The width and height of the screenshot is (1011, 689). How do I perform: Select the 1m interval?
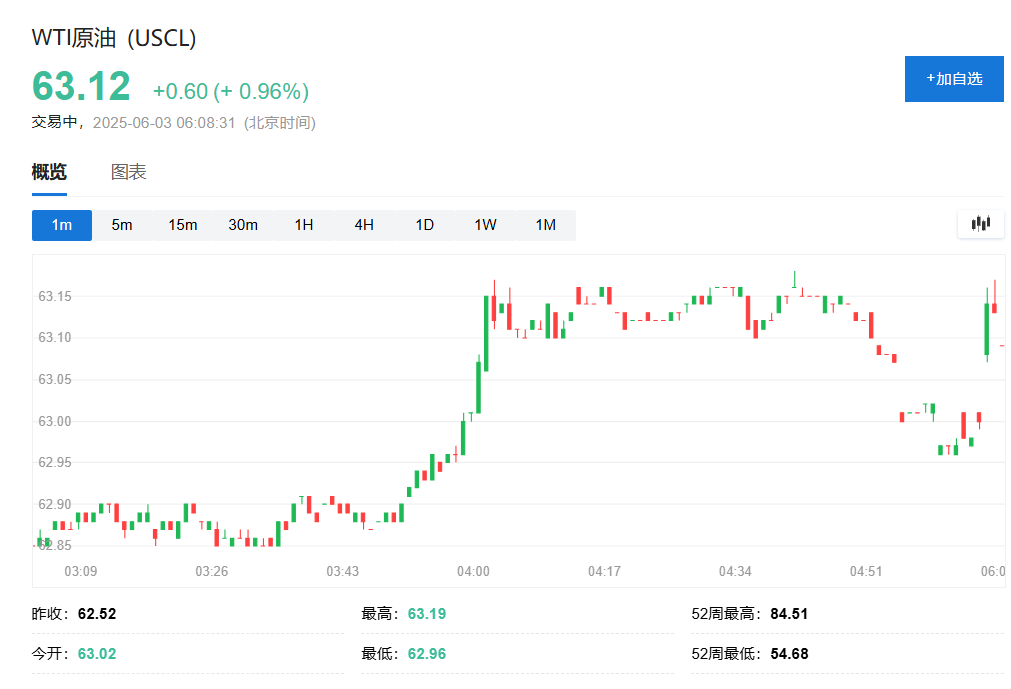62,225
